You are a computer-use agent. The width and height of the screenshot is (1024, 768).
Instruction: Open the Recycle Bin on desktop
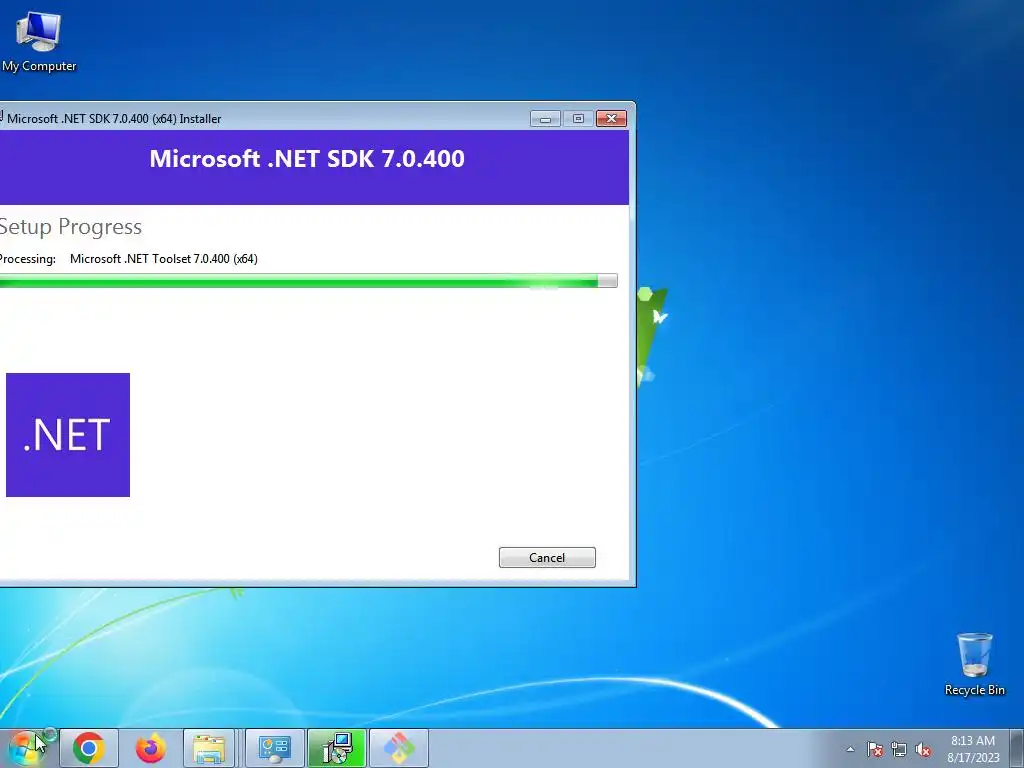pos(974,664)
